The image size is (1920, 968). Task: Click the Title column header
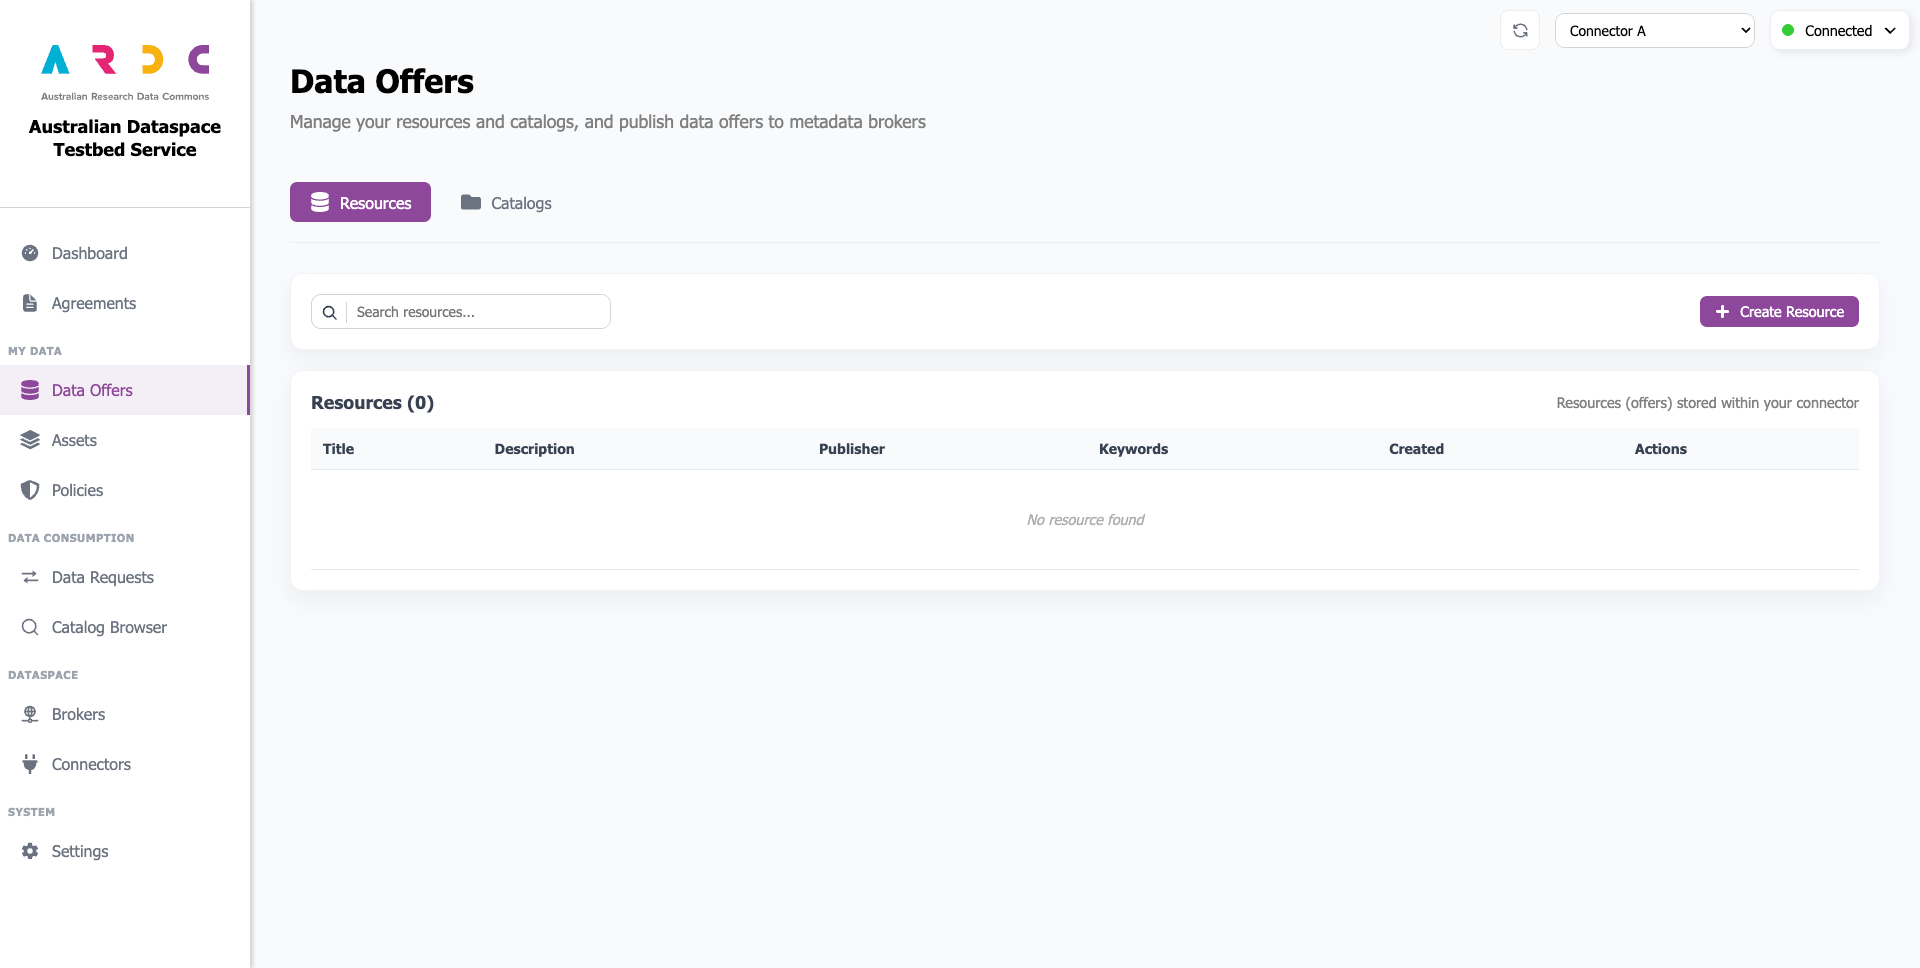point(338,449)
